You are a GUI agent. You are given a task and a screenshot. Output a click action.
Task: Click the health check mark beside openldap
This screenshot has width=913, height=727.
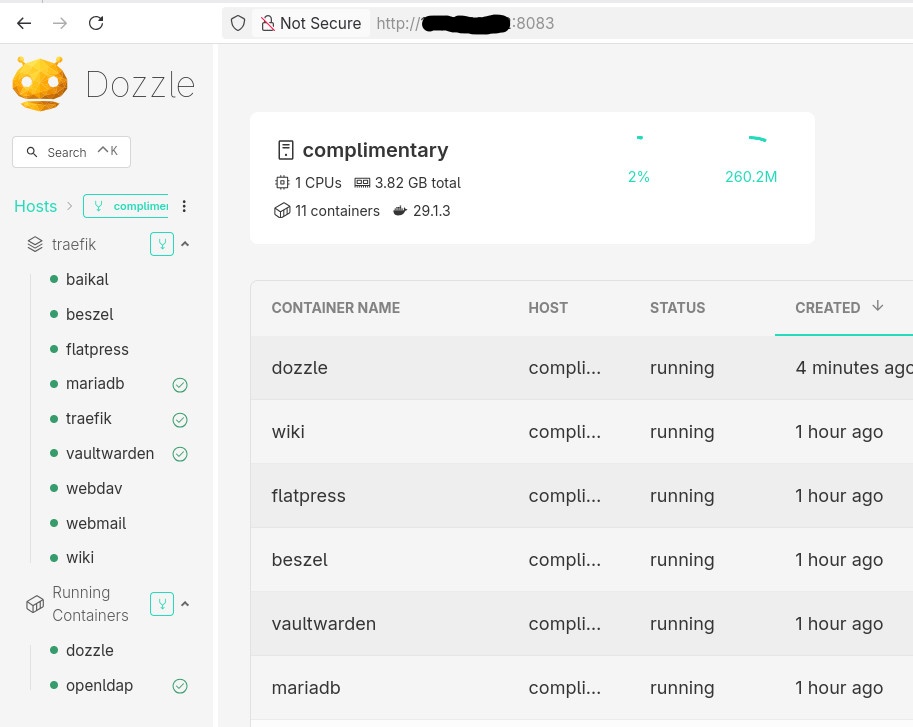(x=180, y=686)
